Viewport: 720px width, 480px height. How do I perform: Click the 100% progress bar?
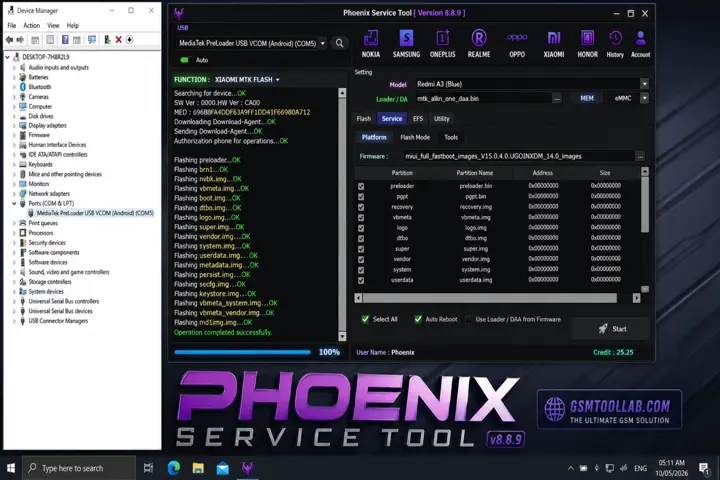pos(242,352)
